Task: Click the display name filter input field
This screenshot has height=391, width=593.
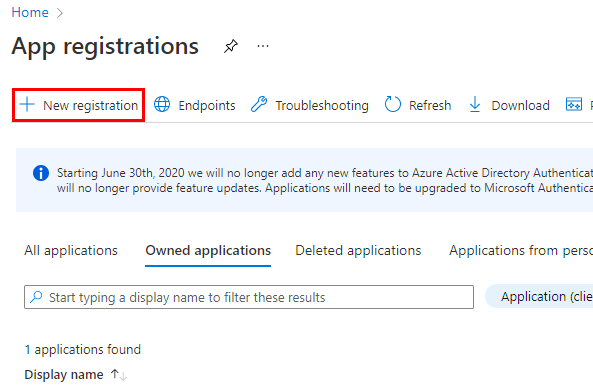Action: pyautogui.click(x=249, y=297)
